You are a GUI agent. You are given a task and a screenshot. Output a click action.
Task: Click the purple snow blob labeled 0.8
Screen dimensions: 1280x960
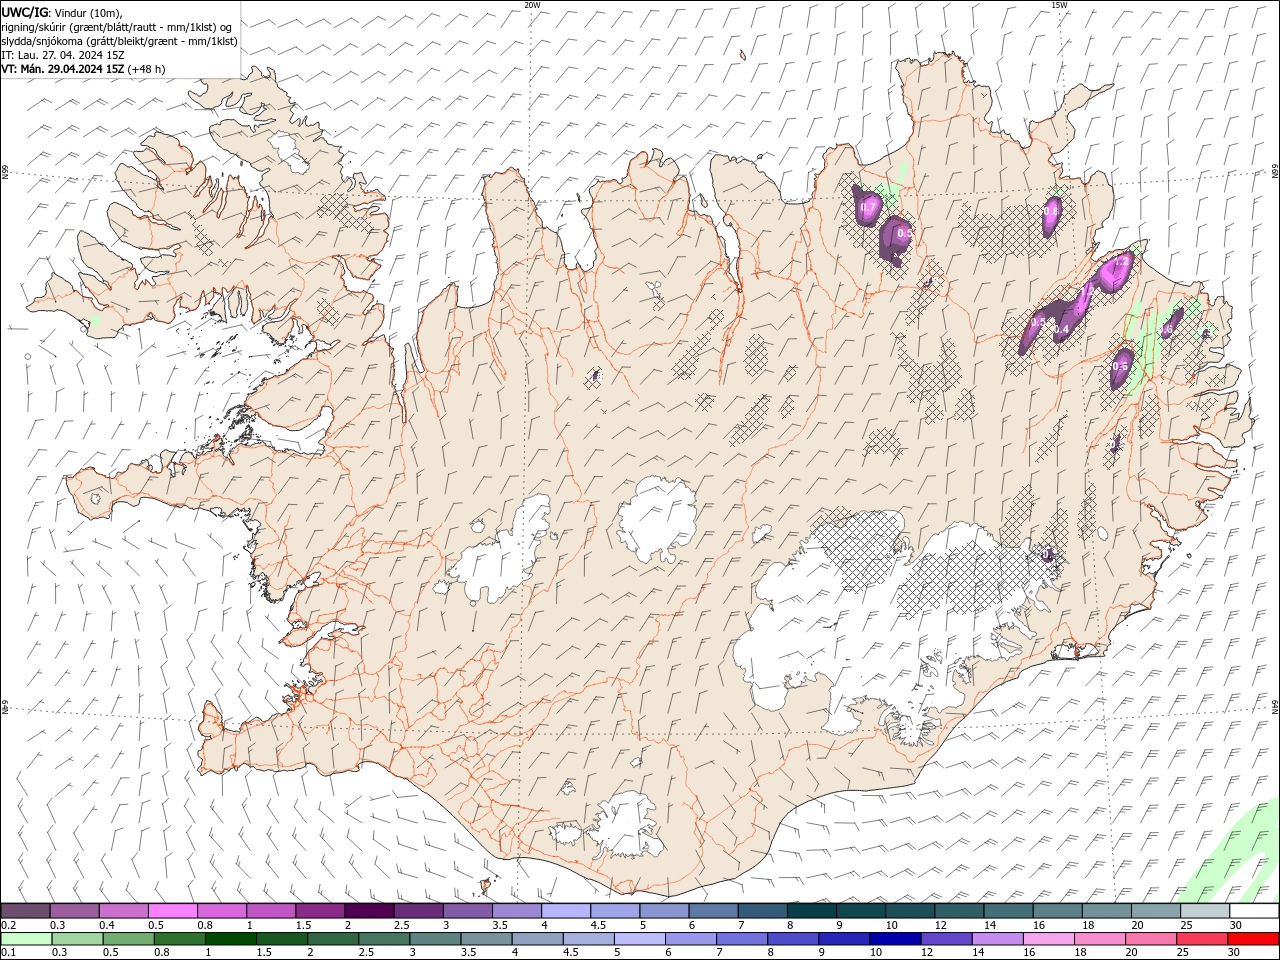click(1051, 215)
